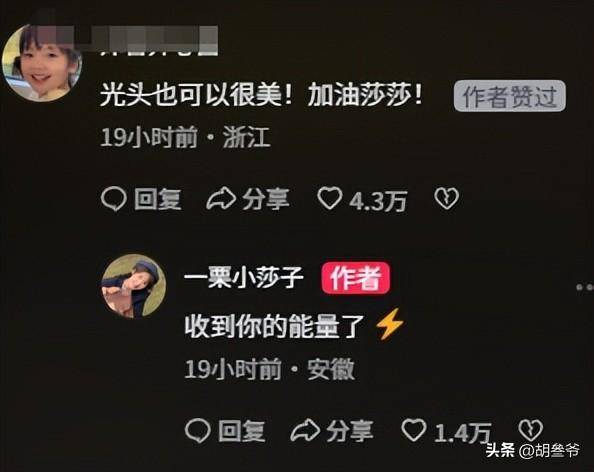Click the red 作者 badge

356,278
